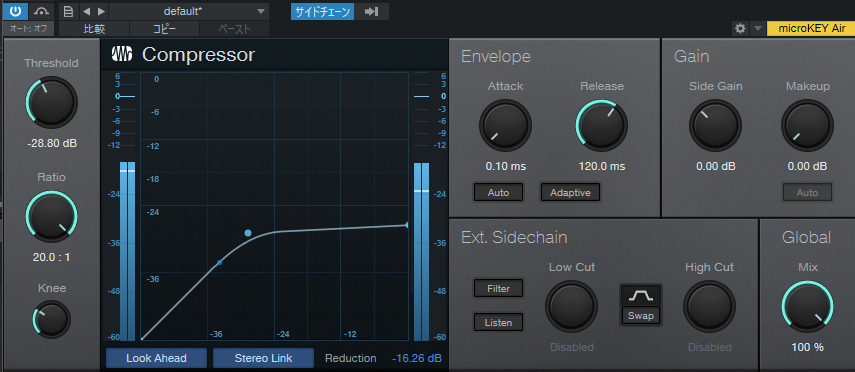Click the Global section title
This screenshot has height=372, width=855.
coord(806,237)
